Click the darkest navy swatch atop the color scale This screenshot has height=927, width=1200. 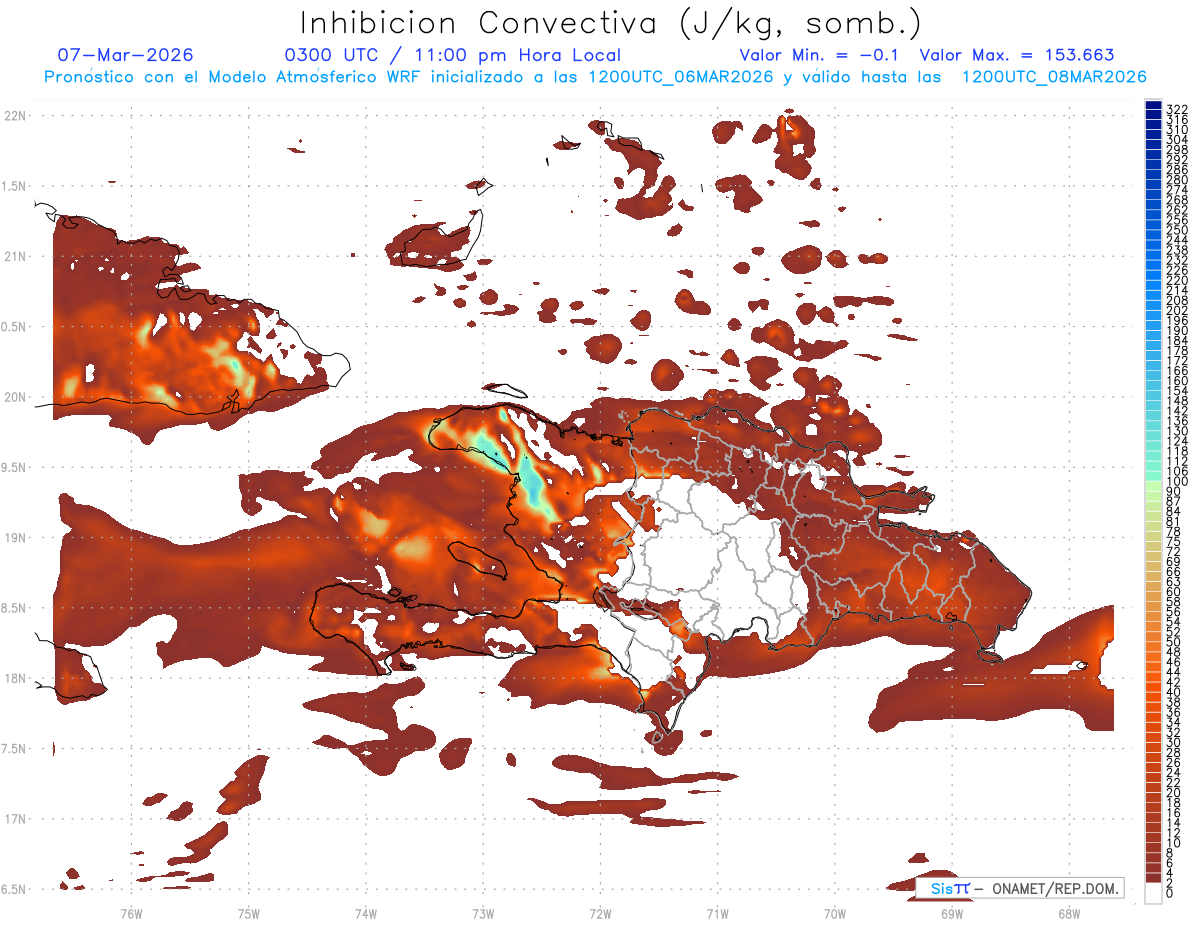click(x=1153, y=105)
